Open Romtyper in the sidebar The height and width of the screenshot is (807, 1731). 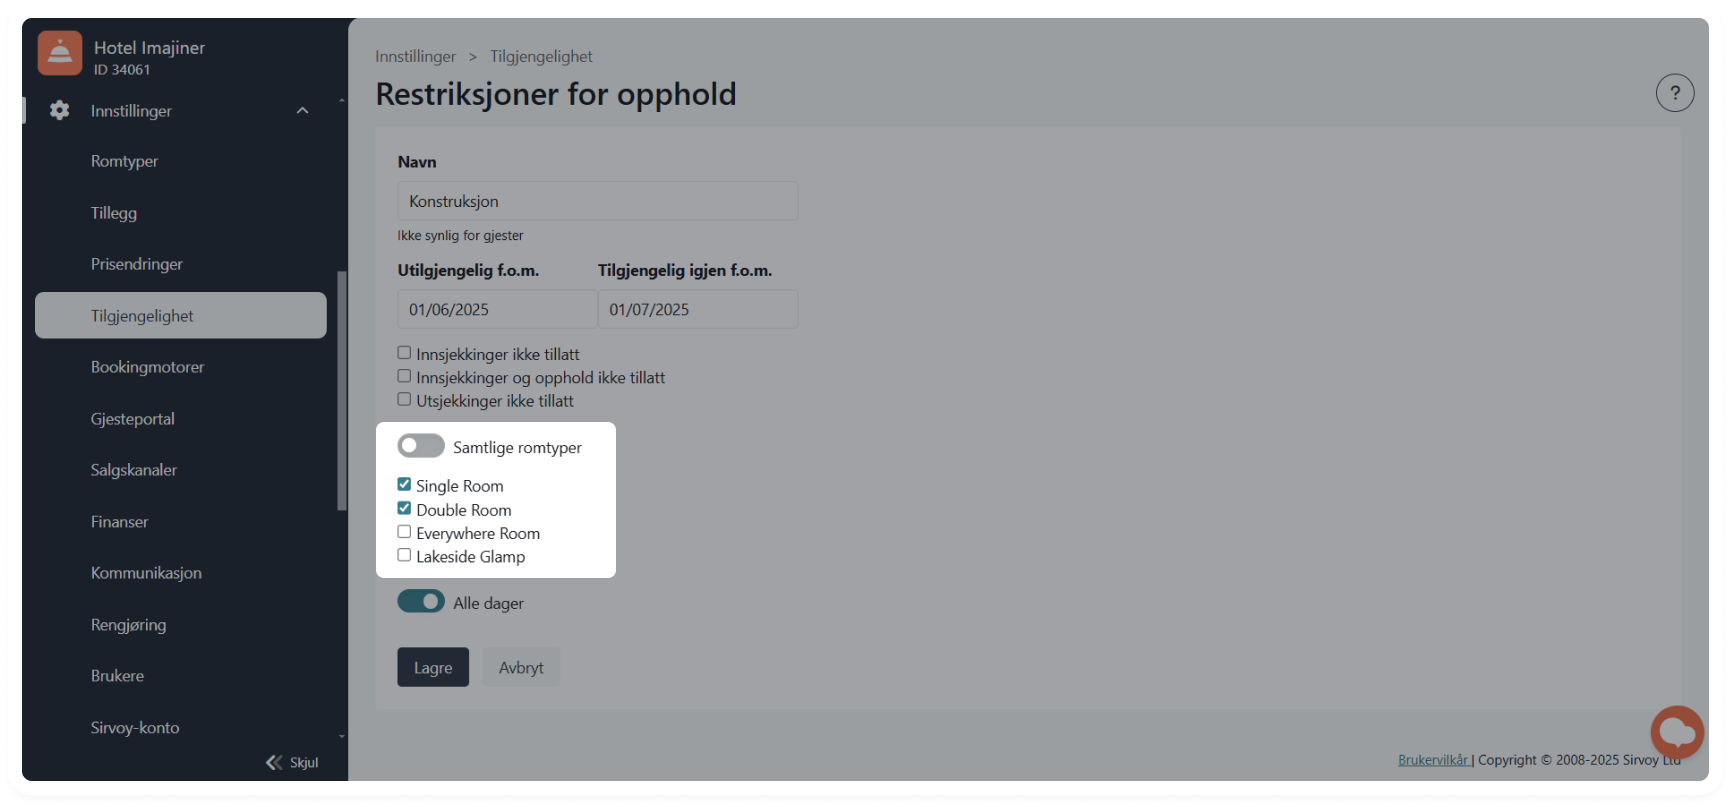[125, 161]
